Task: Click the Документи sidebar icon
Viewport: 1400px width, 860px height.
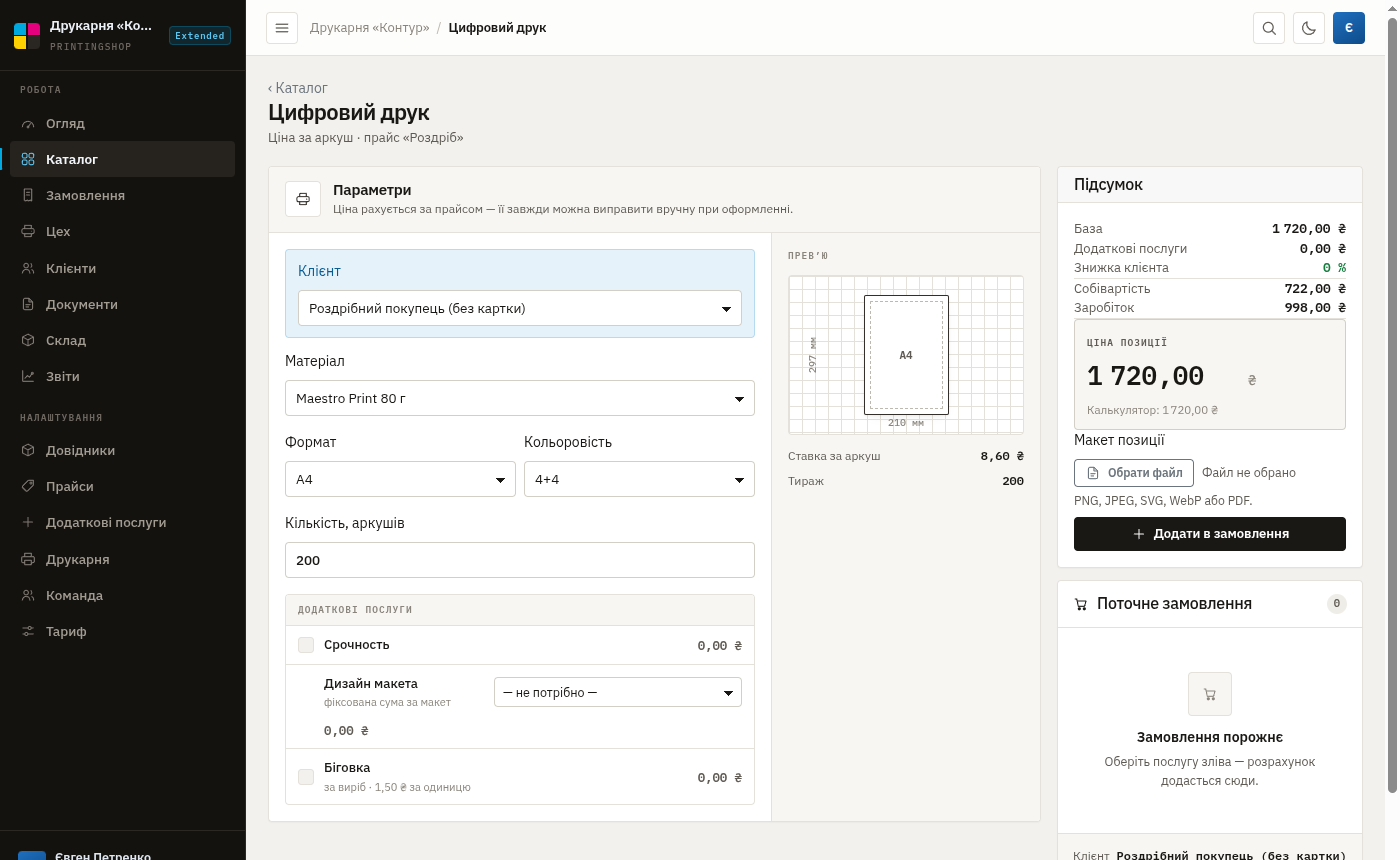Action: coord(28,304)
